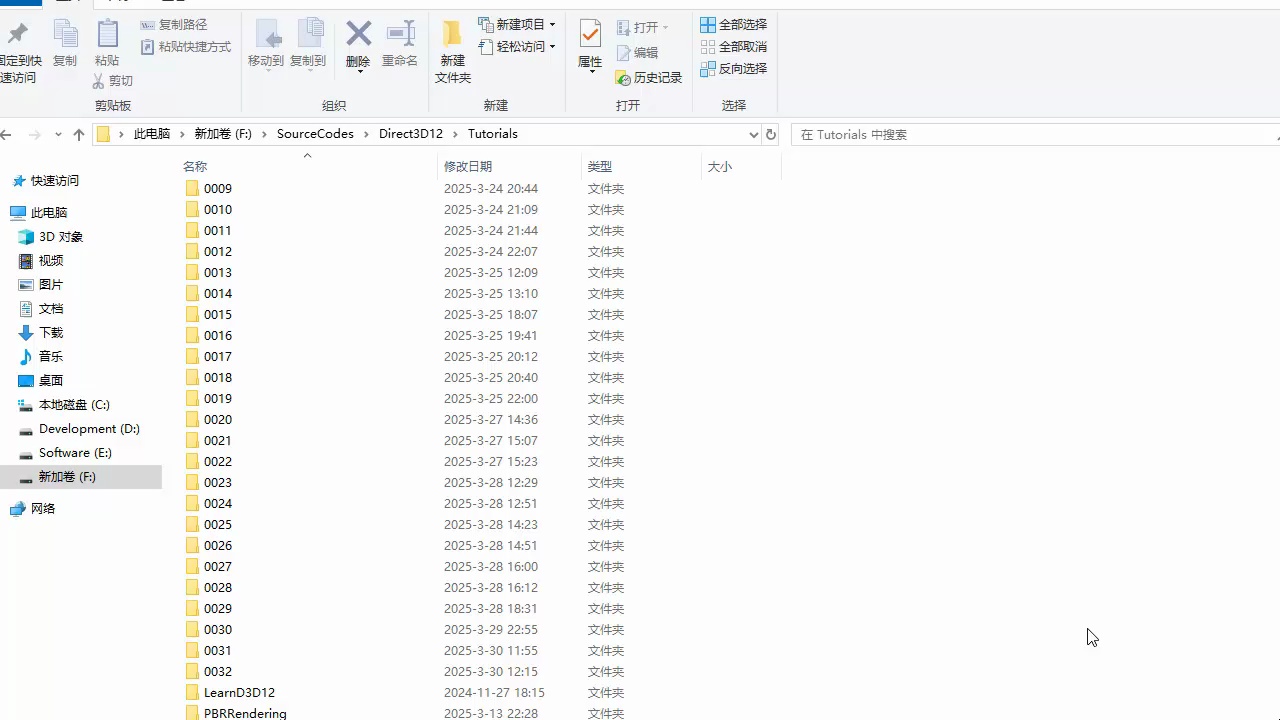The height and width of the screenshot is (720, 1280).
Task: Click the 重命名 (Rename) icon
Action: pos(399,45)
